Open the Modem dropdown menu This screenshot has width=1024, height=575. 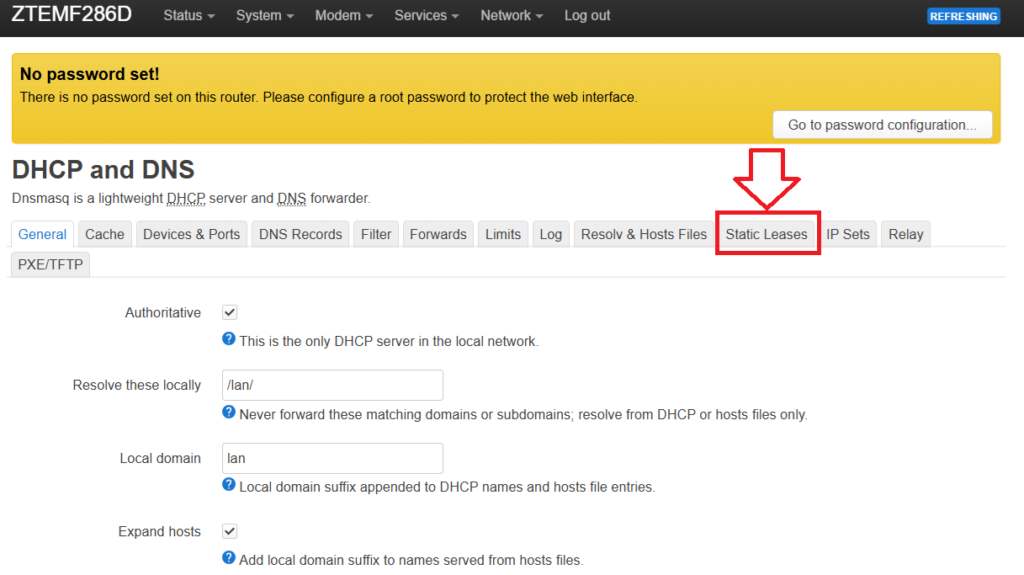tap(343, 16)
